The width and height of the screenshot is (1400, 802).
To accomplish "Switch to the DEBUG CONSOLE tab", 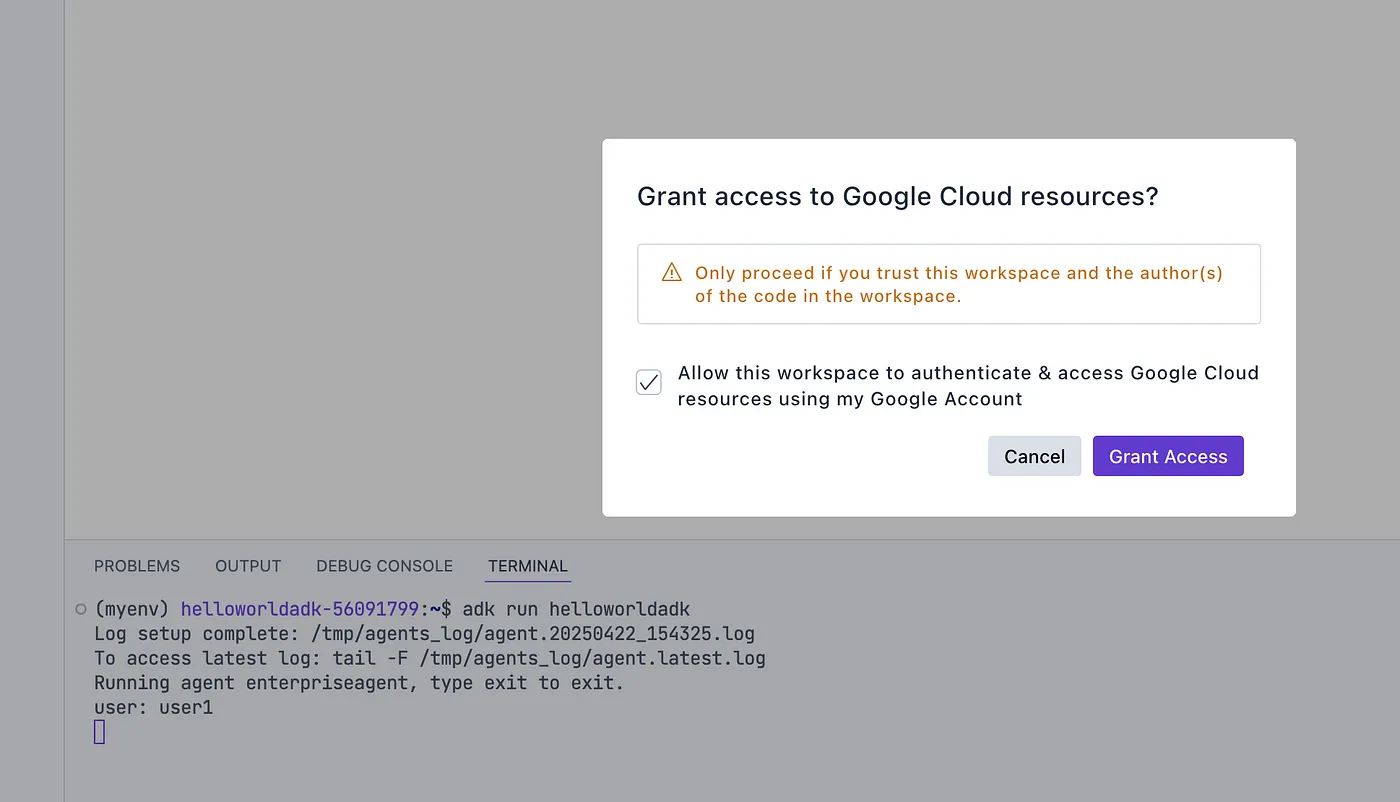I will [x=384, y=566].
